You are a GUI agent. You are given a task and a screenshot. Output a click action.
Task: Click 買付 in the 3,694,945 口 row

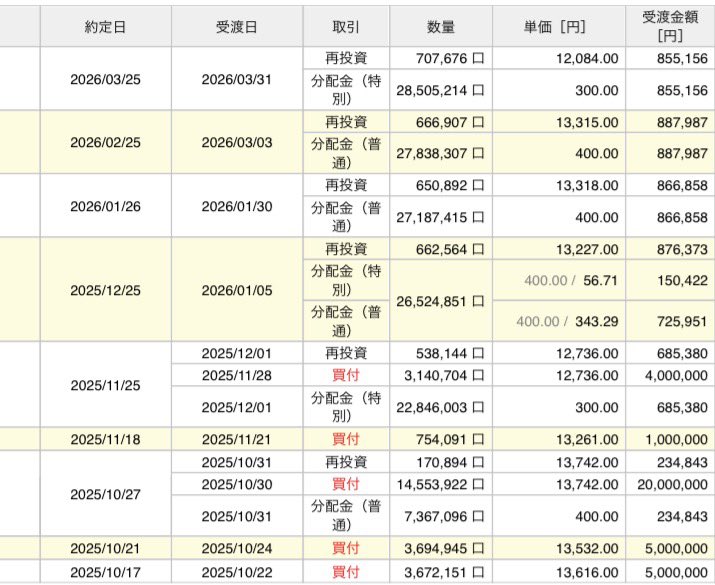[346, 548]
